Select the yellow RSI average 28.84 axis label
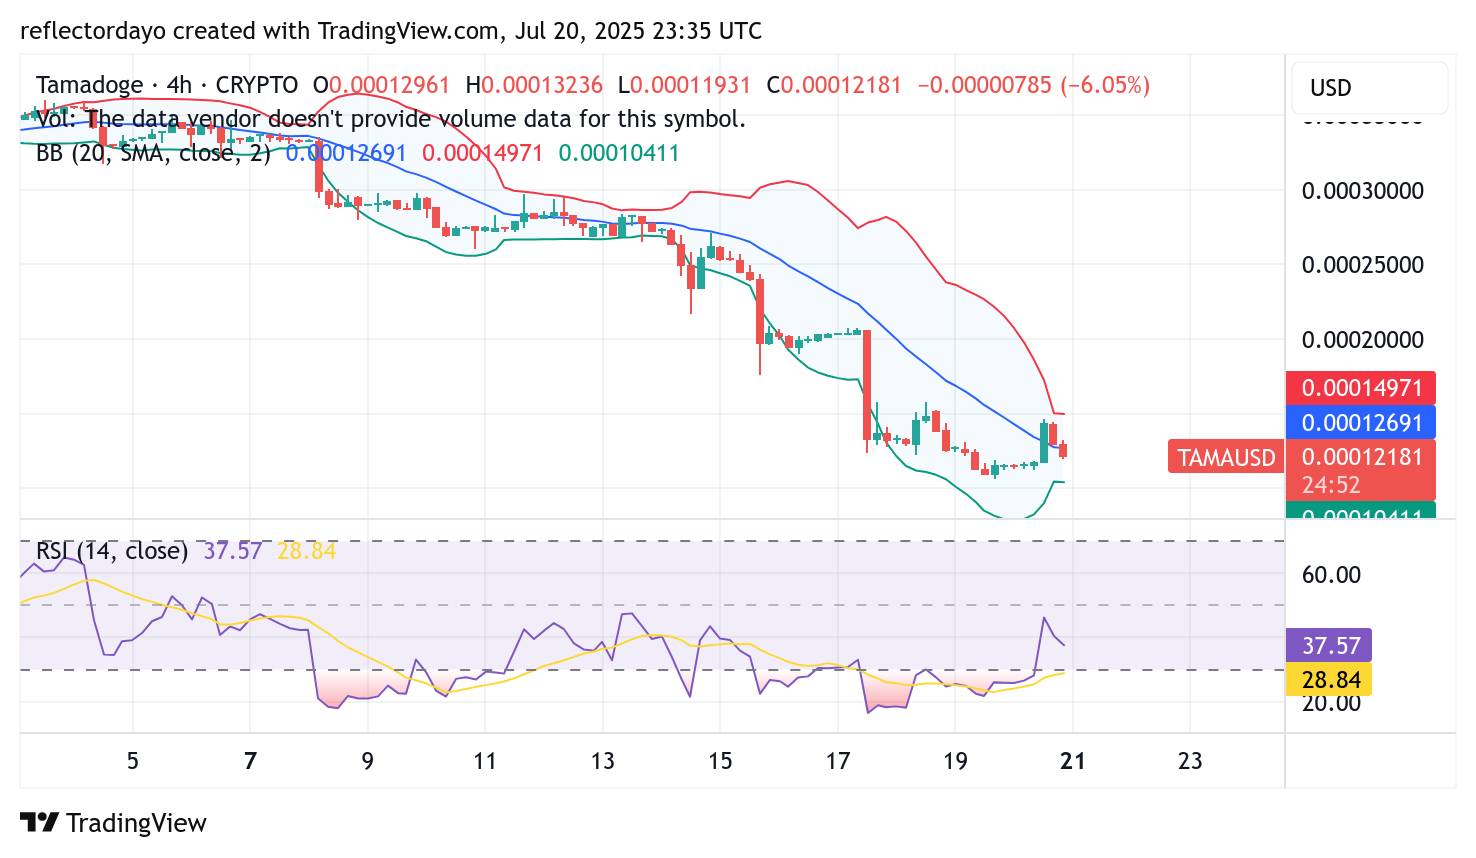This screenshot has width=1476, height=858. pos(1329,679)
